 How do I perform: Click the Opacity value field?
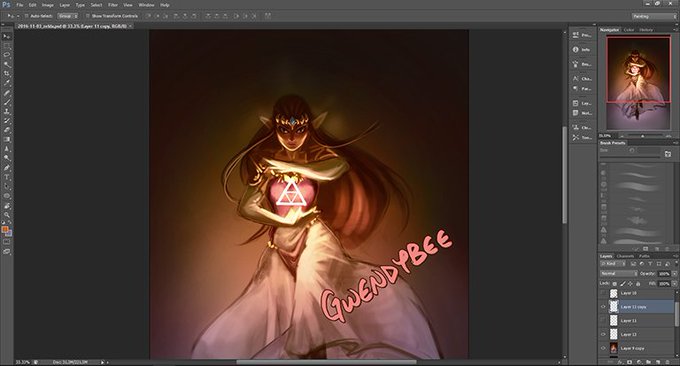tap(664, 274)
